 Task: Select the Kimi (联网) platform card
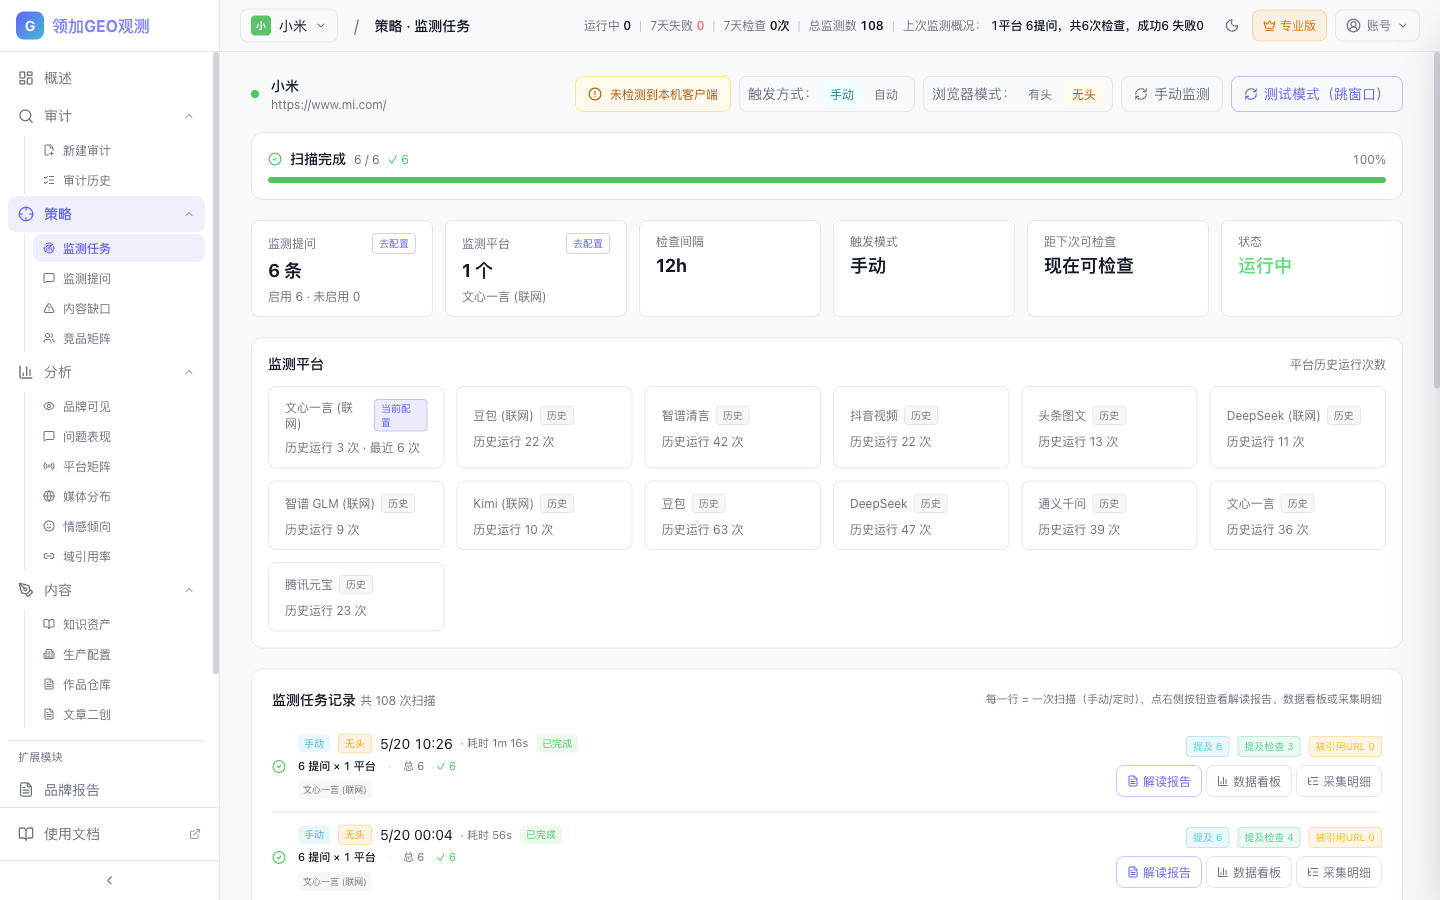point(544,515)
